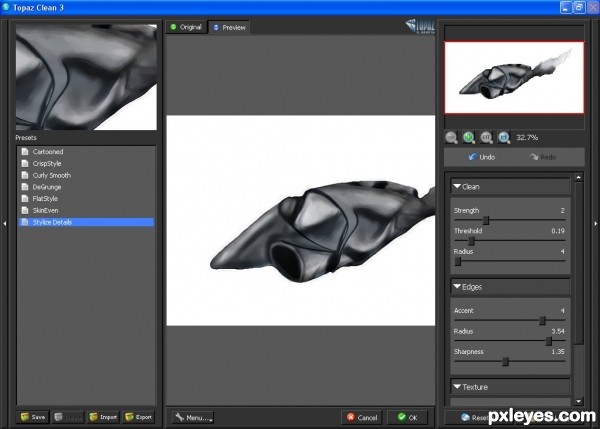Click the Threshold value 0.19
This screenshot has width=600, height=429.
pyautogui.click(x=558, y=231)
